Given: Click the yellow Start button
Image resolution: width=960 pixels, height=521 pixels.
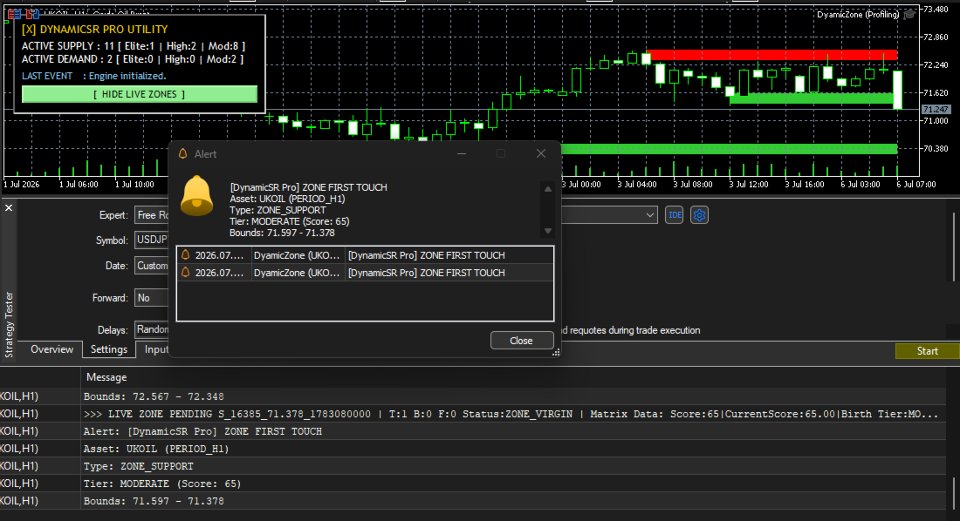Looking at the screenshot, I should click(927, 351).
